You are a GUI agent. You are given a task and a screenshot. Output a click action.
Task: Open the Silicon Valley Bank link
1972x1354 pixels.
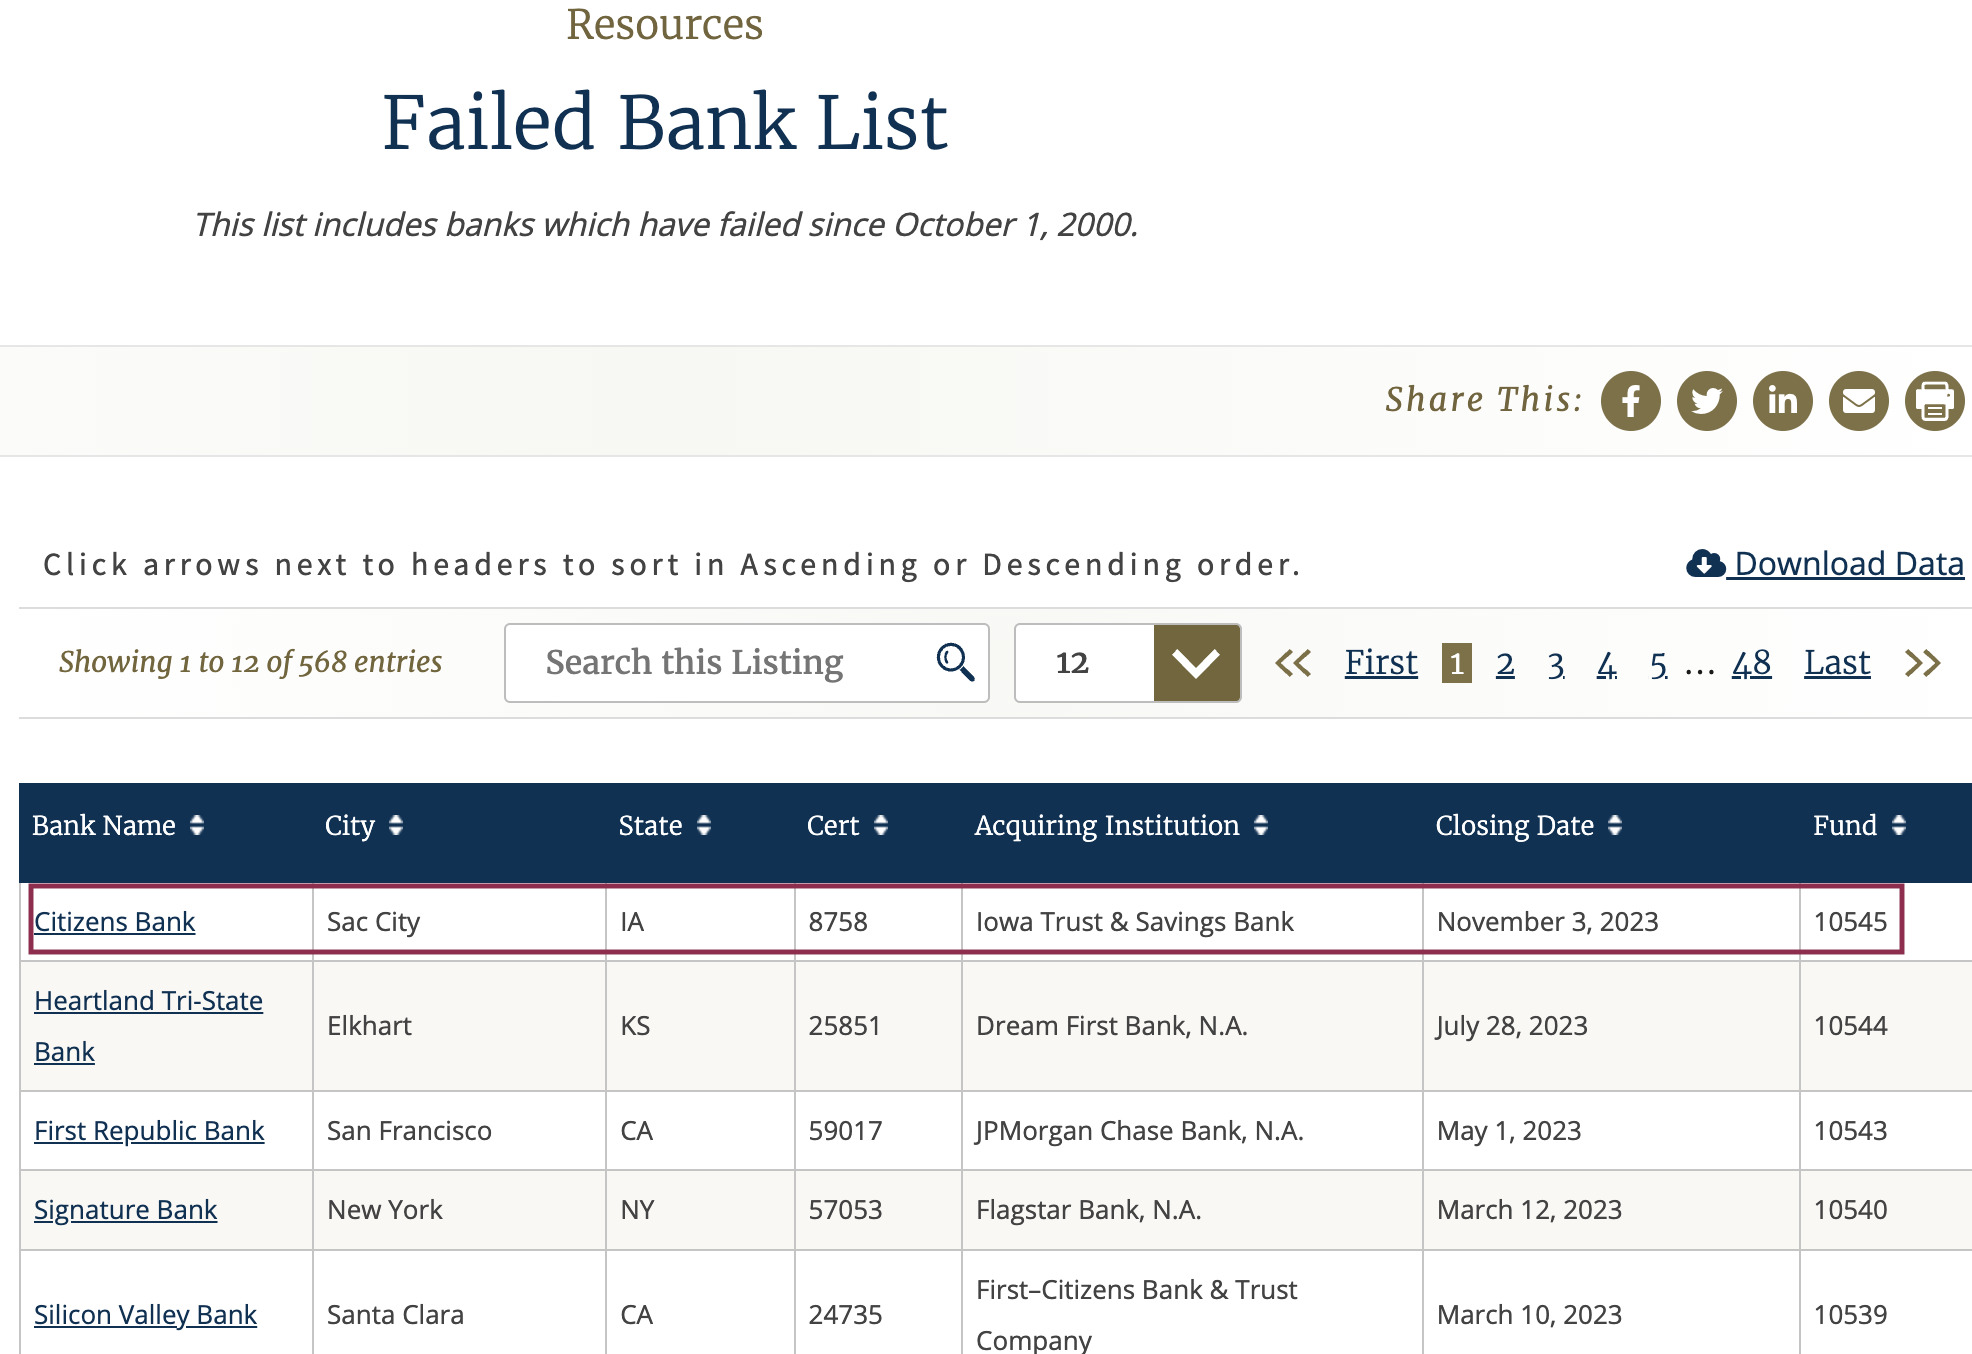[x=145, y=1314]
